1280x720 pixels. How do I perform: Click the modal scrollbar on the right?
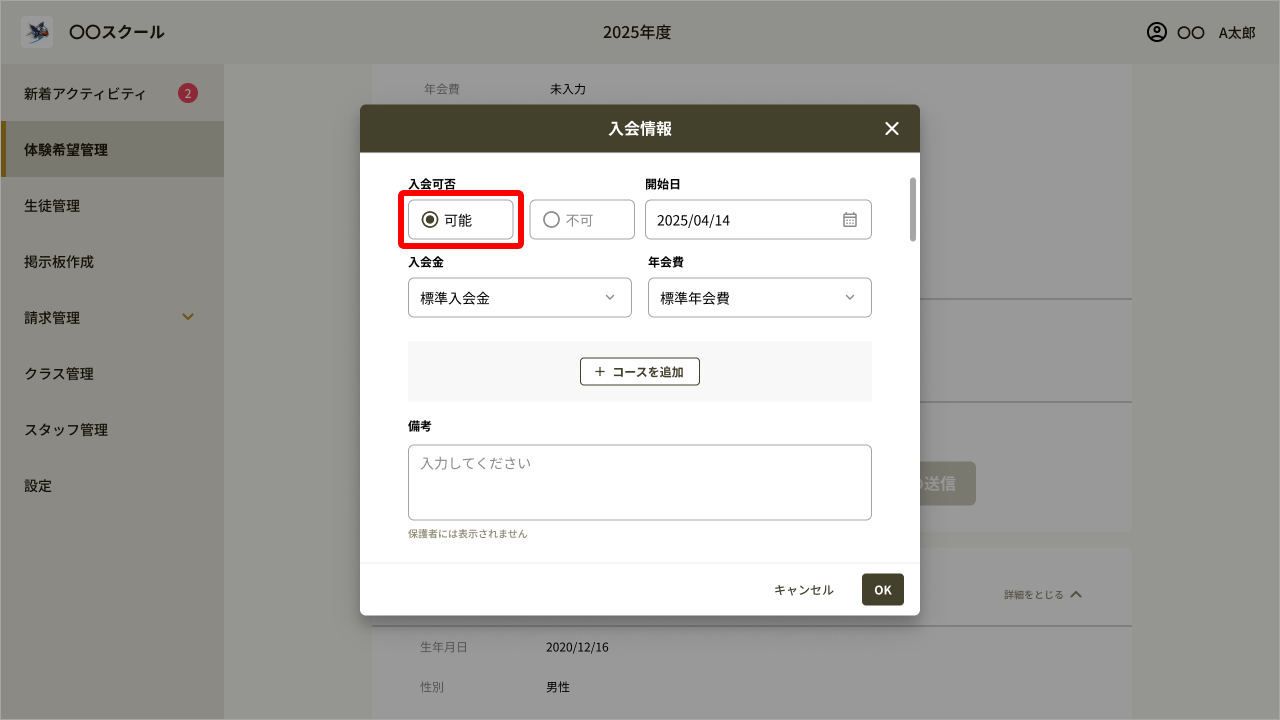point(911,210)
